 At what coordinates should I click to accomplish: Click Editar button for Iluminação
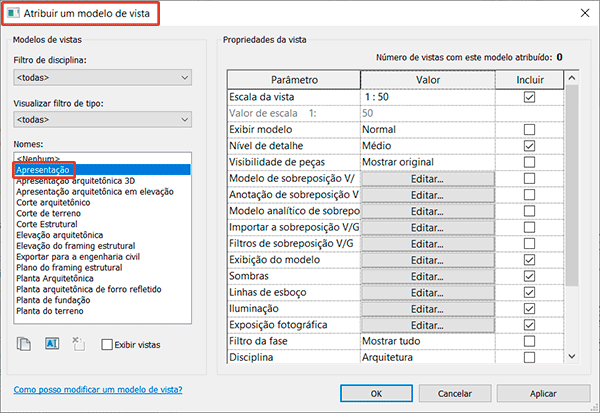[x=427, y=309]
